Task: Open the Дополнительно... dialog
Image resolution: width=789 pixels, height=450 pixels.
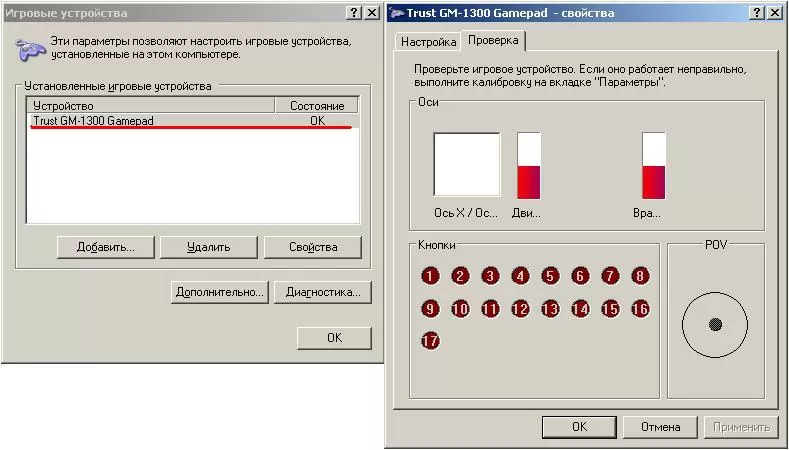Action: (x=219, y=292)
